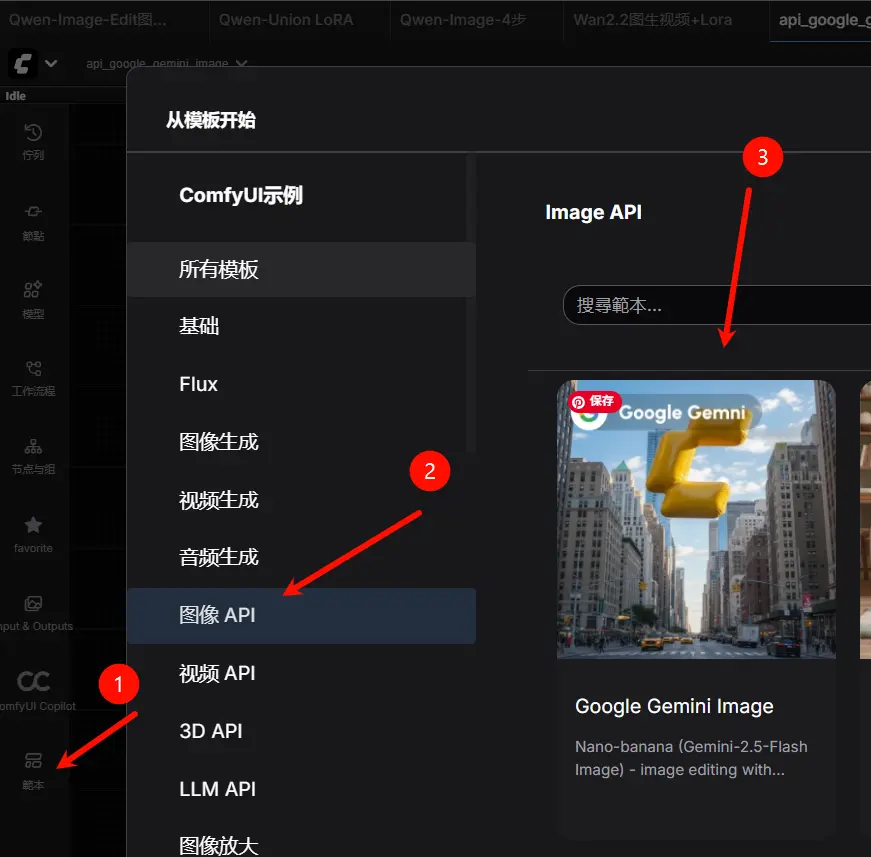Open the Google Gemini Image template card

695,519
